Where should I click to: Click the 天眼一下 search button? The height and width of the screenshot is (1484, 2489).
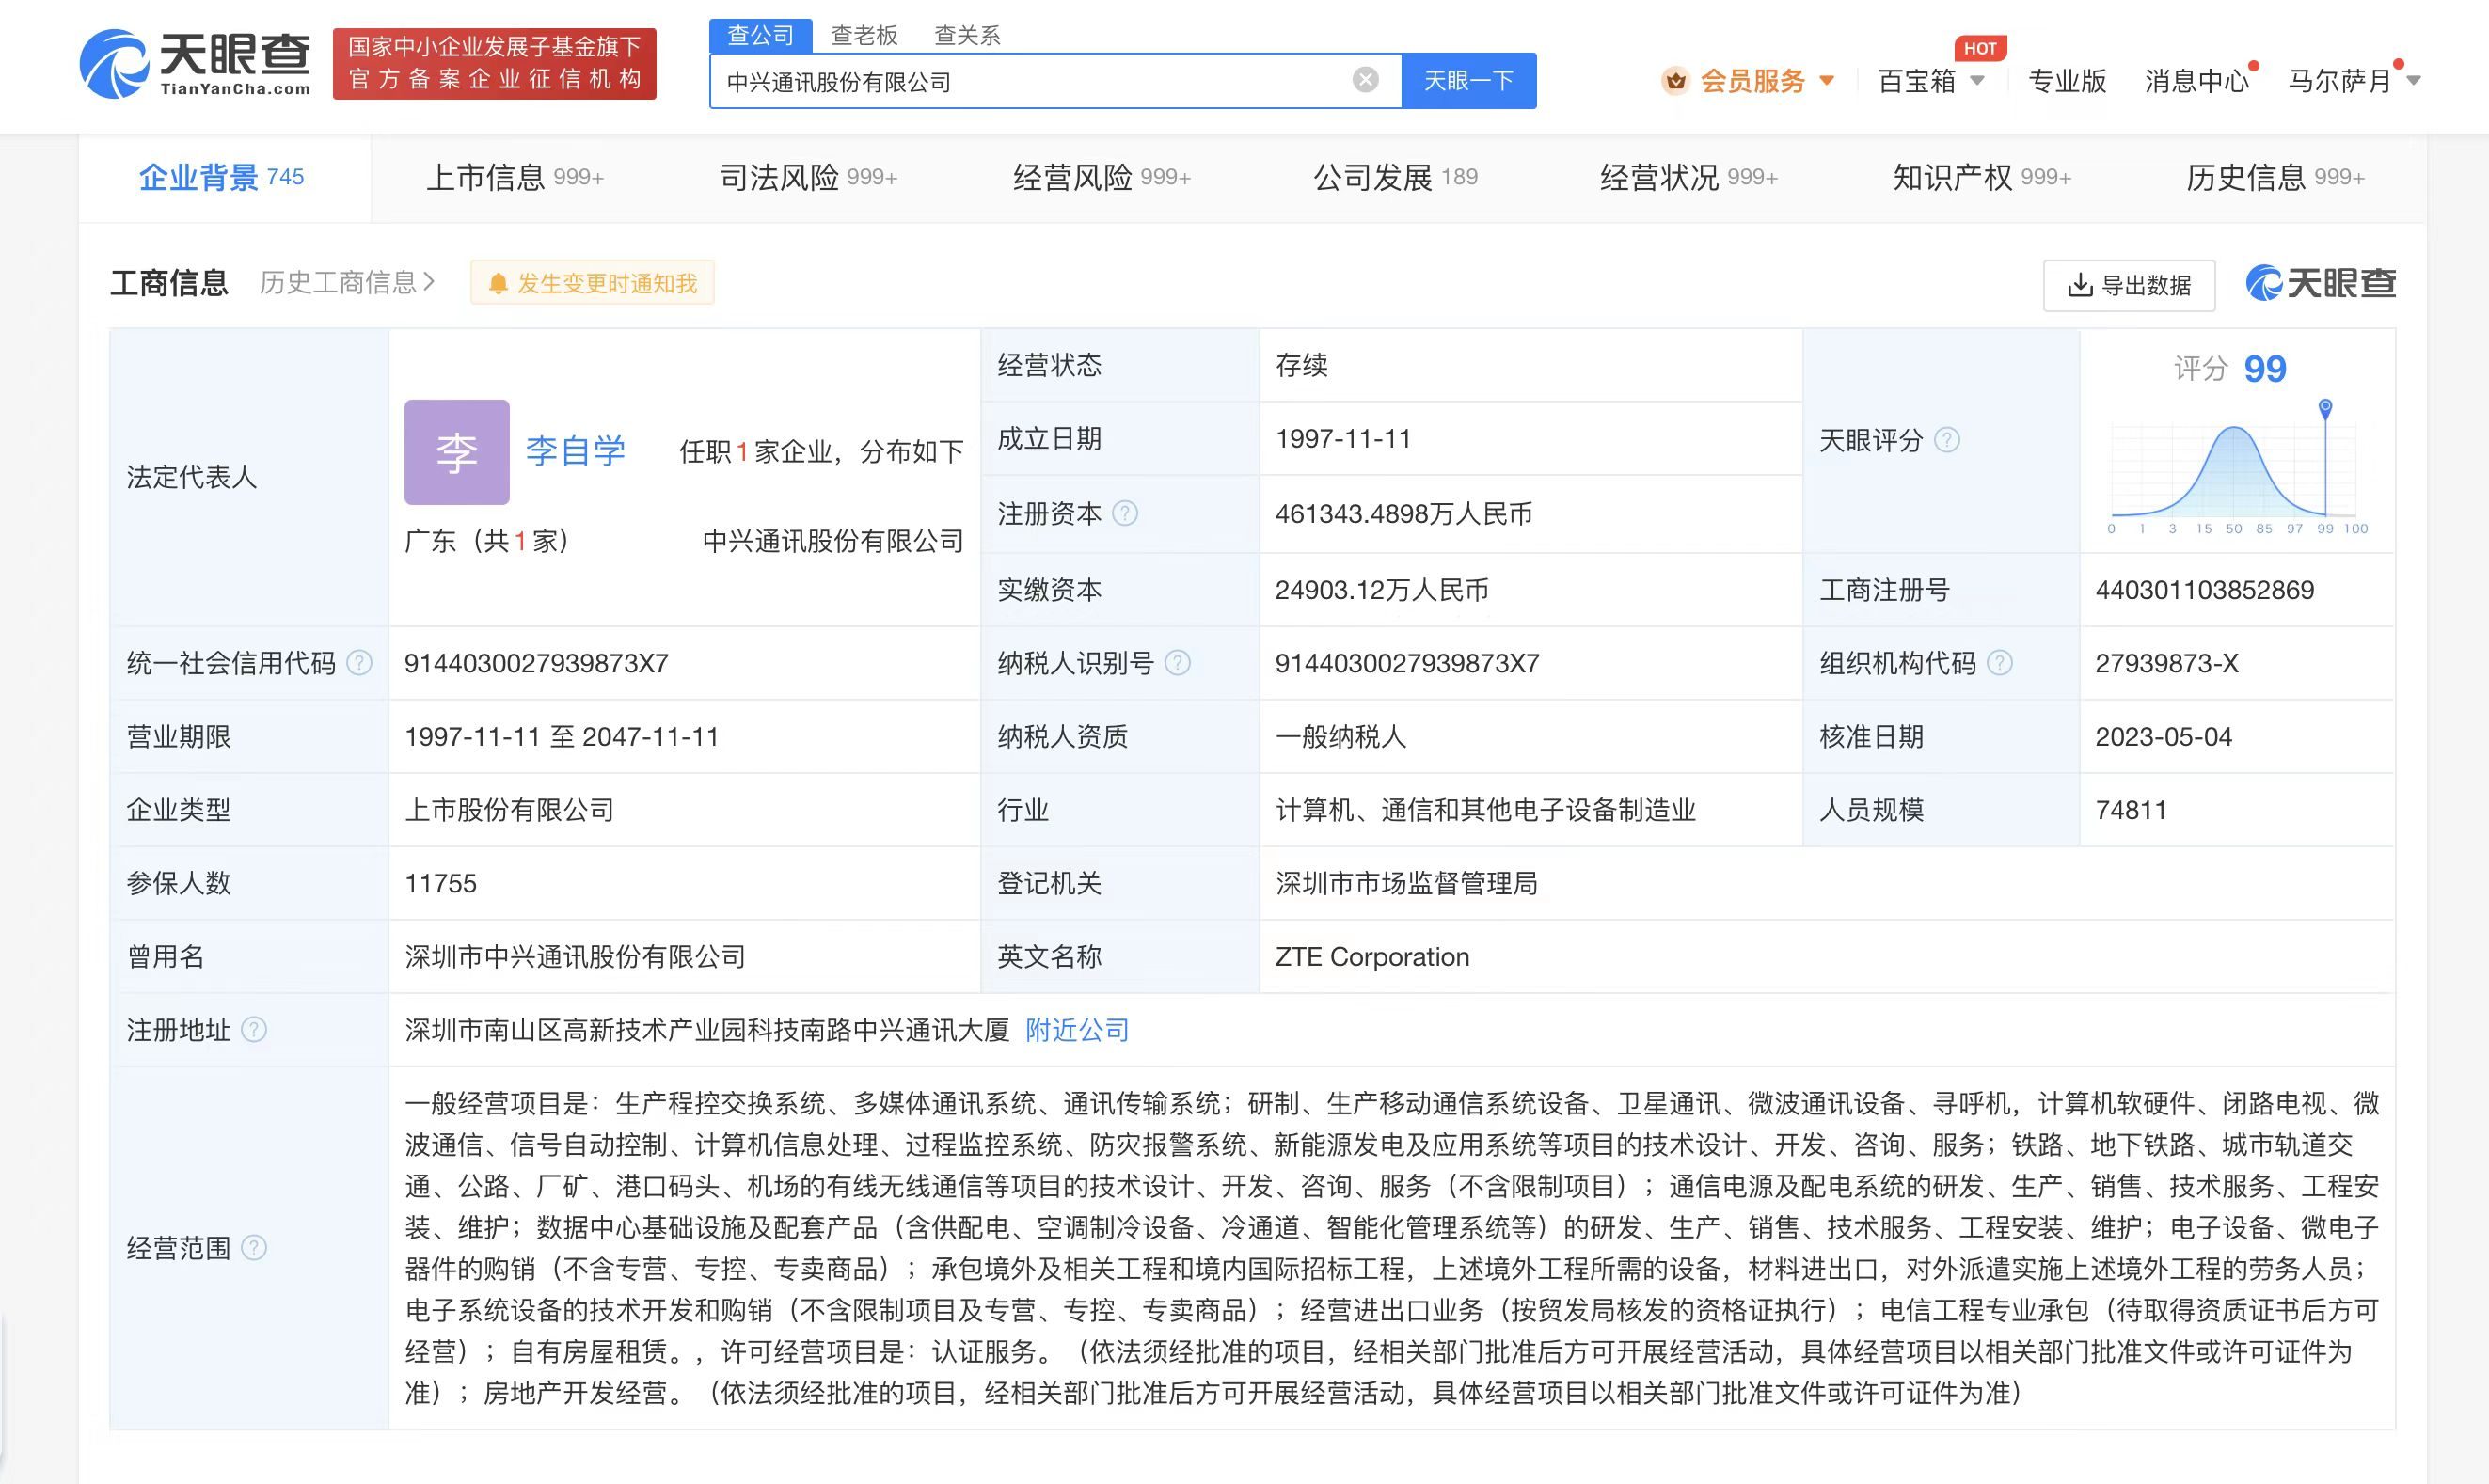[1469, 80]
